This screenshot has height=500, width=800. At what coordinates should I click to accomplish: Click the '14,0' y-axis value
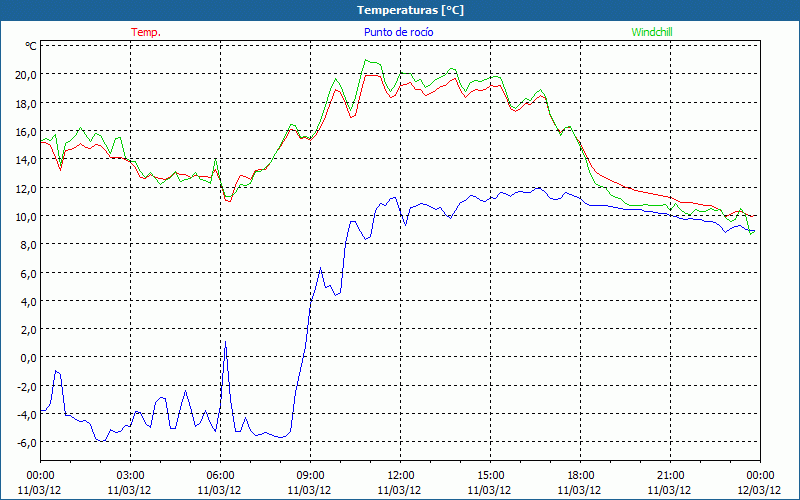[27, 160]
